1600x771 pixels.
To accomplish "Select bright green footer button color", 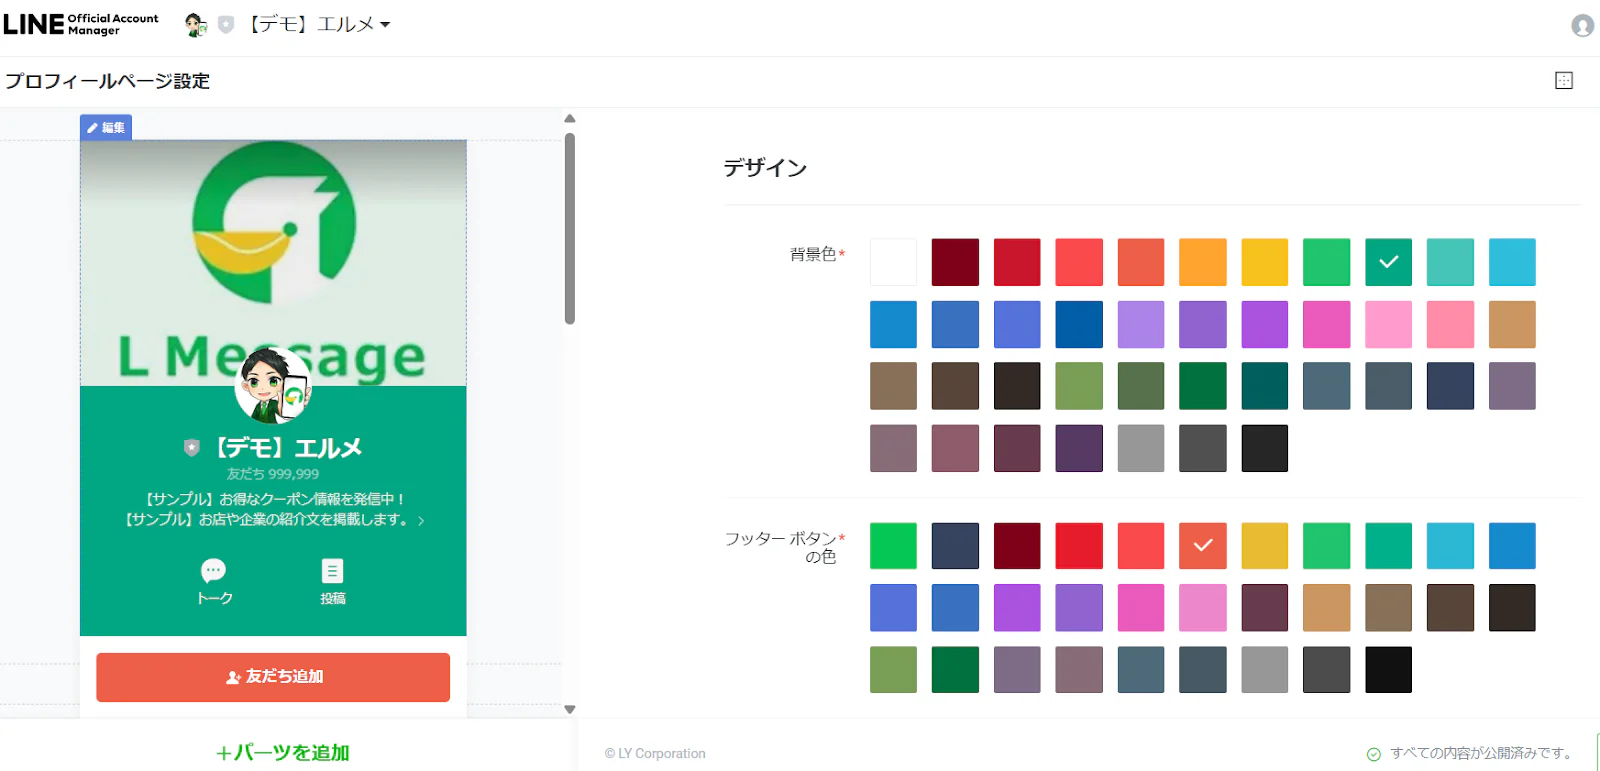I will point(893,546).
